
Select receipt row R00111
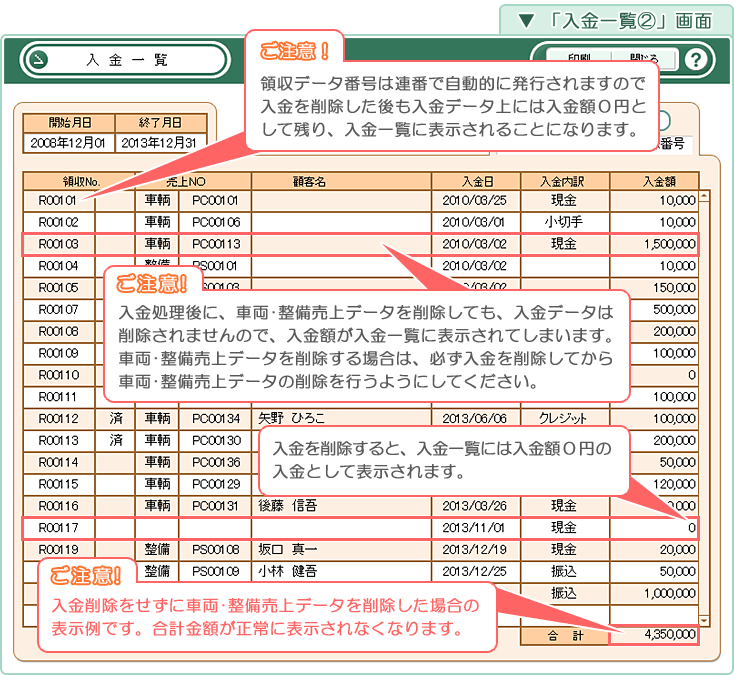[360, 397]
